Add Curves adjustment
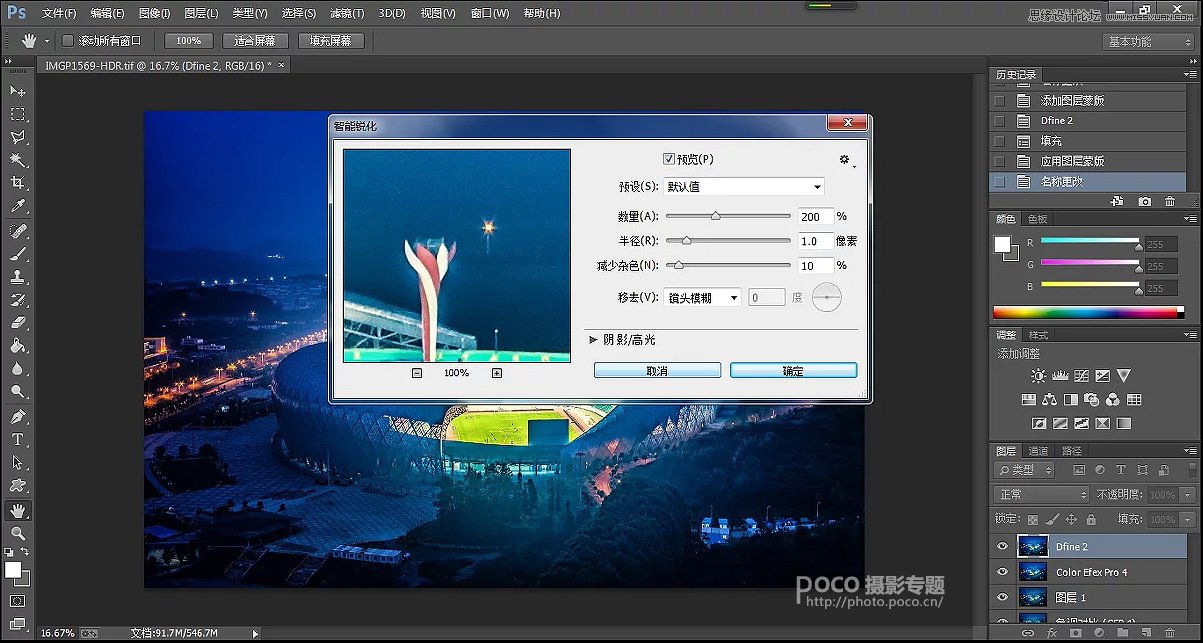 tap(1082, 376)
